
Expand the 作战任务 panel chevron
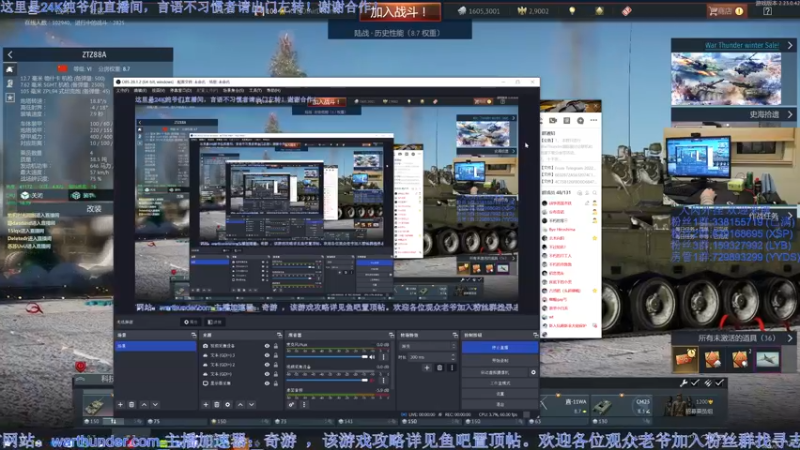[790, 215]
